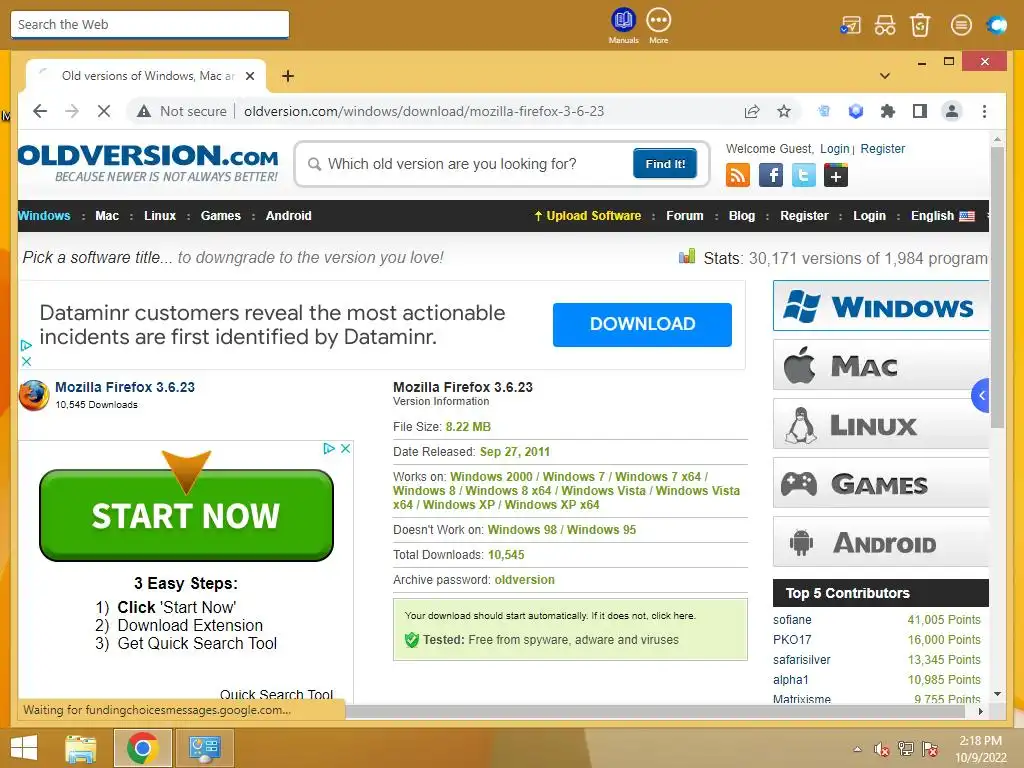Image resolution: width=1024 pixels, height=768 pixels.
Task: Go back with the browser back arrow
Action: 40,111
